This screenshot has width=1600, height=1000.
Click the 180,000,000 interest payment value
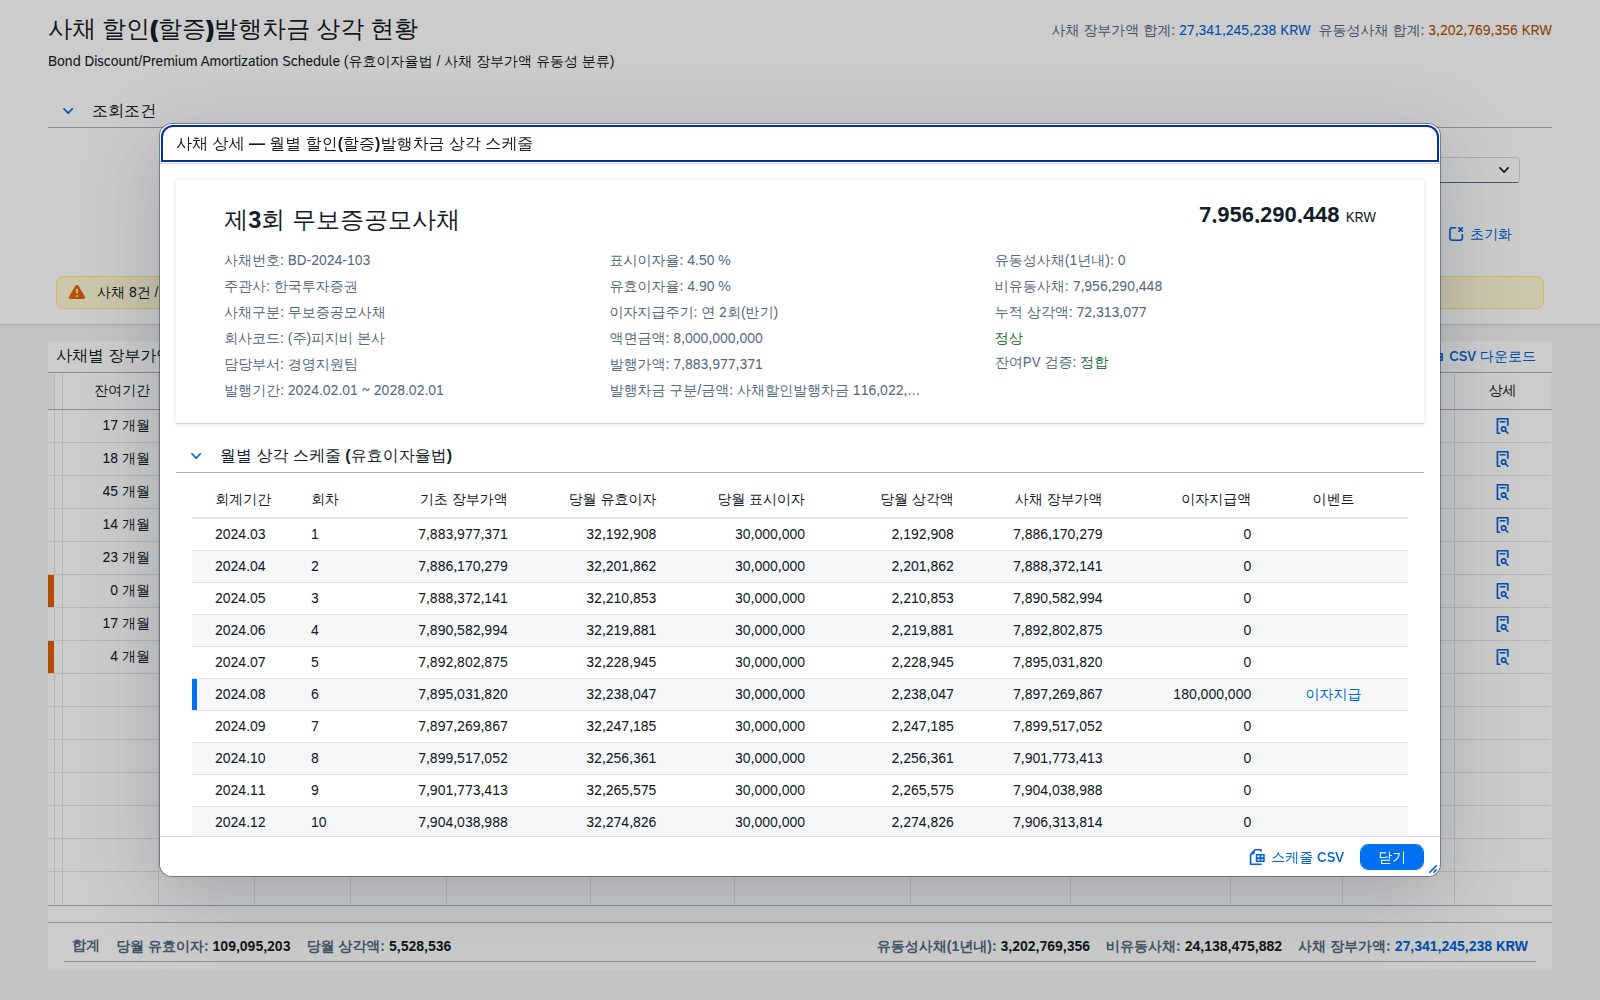[x=1212, y=694]
